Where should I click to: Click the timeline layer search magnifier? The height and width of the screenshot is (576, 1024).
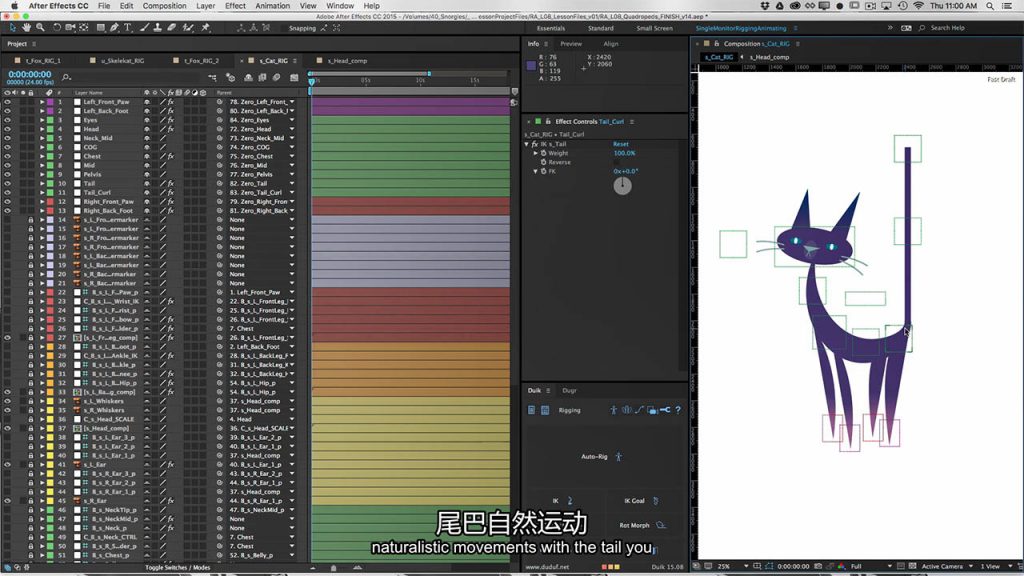click(x=67, y=78)
